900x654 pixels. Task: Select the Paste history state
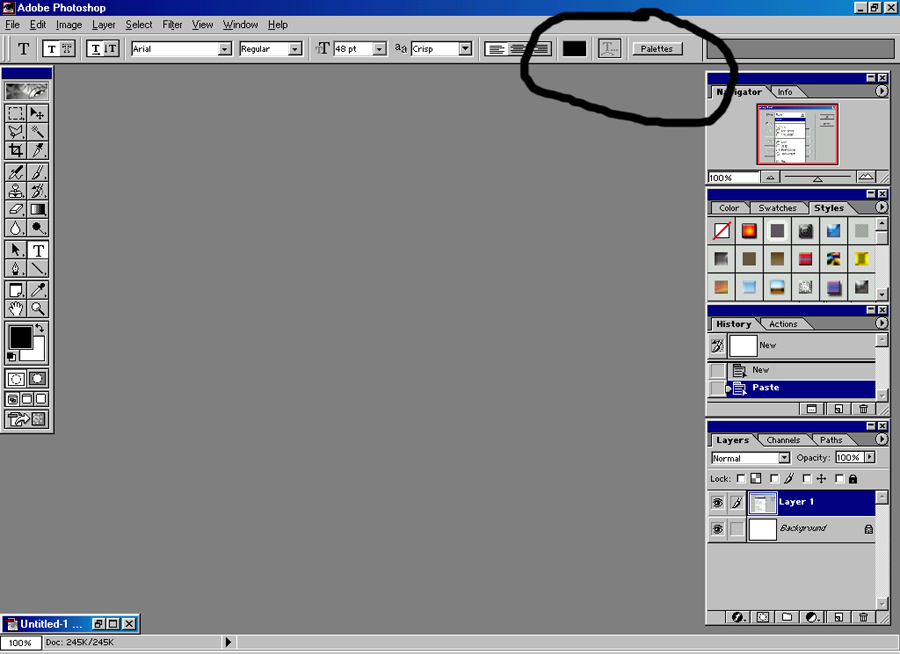pos(765,388)
